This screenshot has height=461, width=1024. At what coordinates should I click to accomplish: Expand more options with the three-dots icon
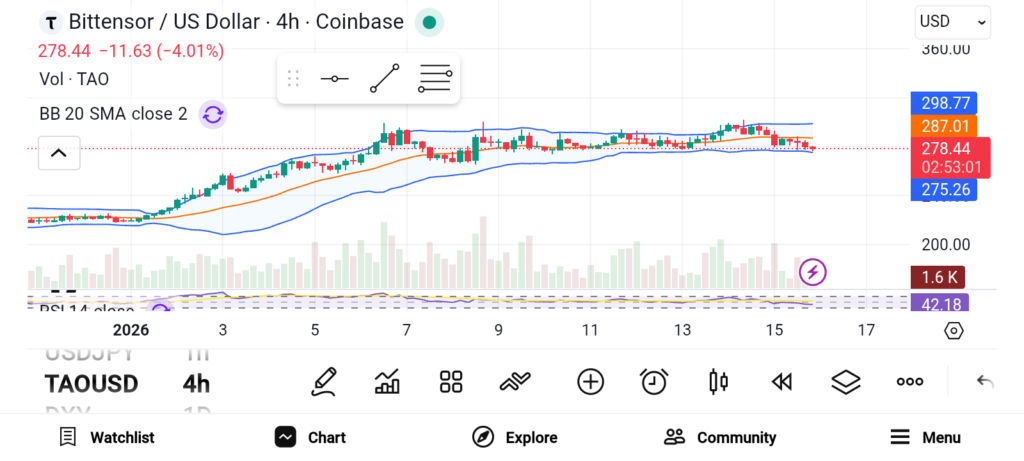(x=910, y=382)
